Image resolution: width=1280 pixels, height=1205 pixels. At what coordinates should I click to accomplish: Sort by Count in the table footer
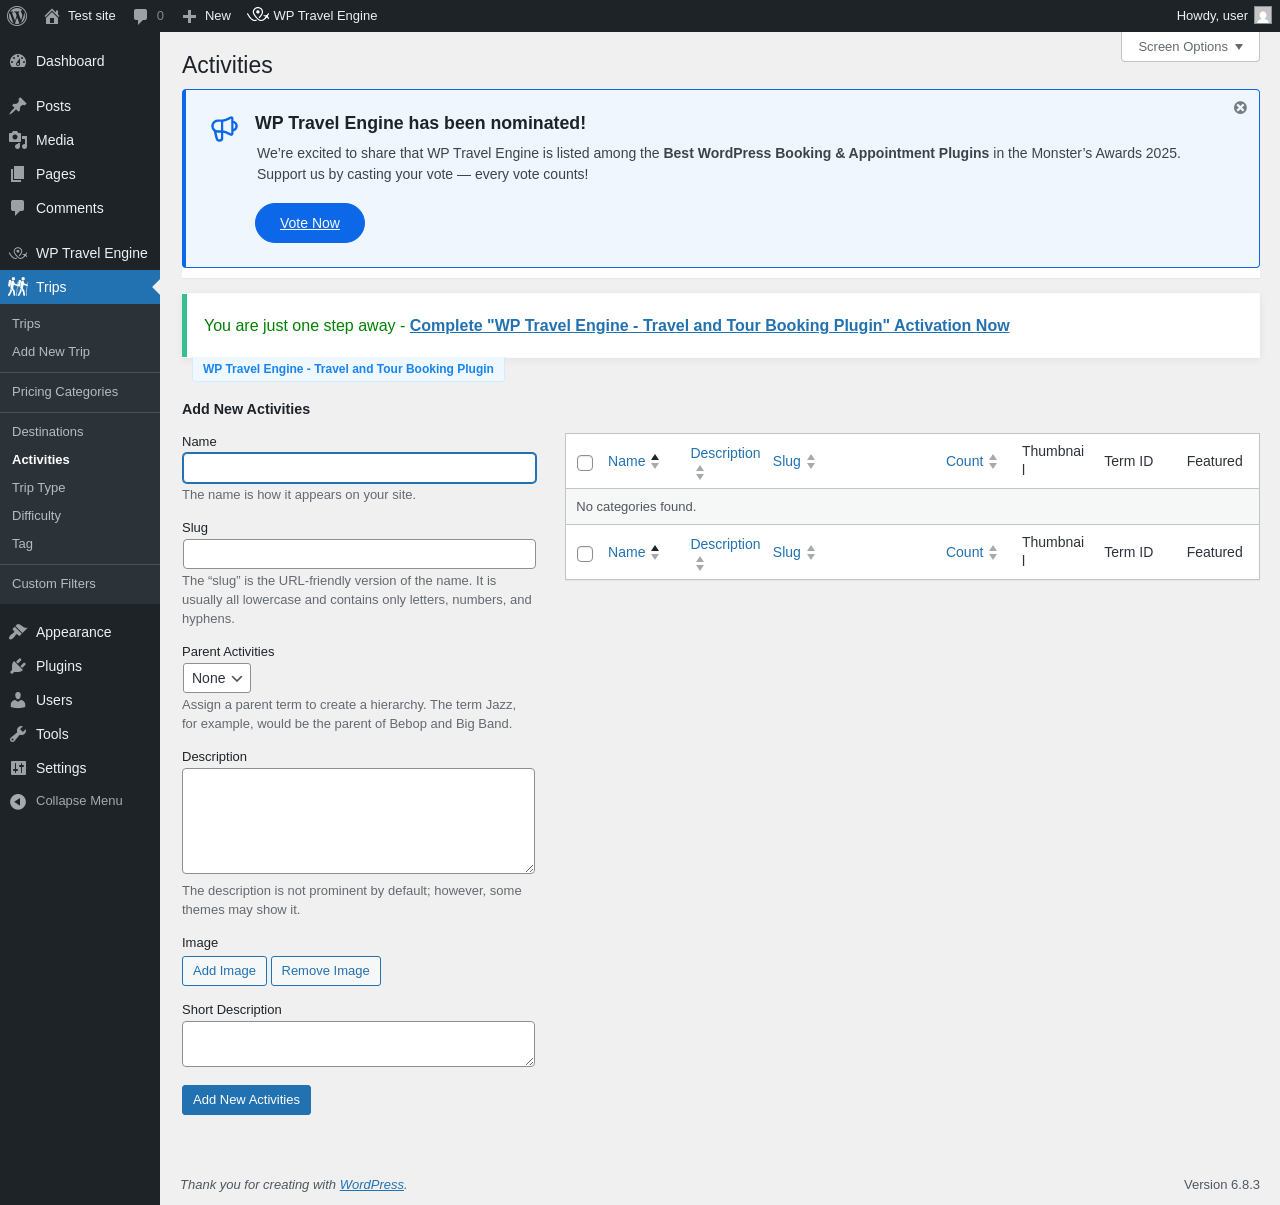click(x=972, y=552)
